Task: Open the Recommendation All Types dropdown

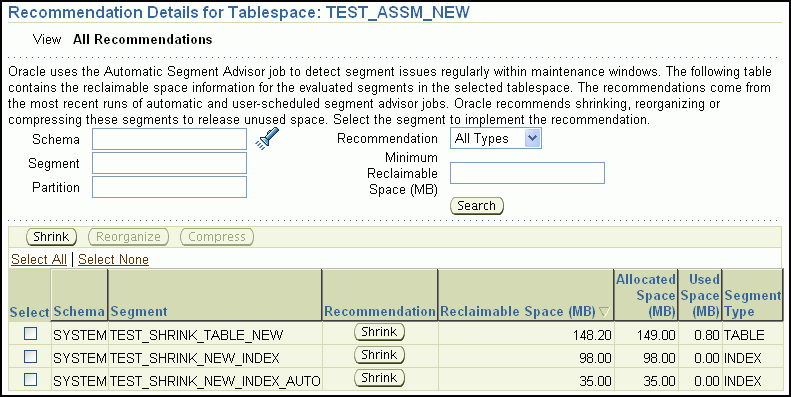Action: tap(495, 138)
